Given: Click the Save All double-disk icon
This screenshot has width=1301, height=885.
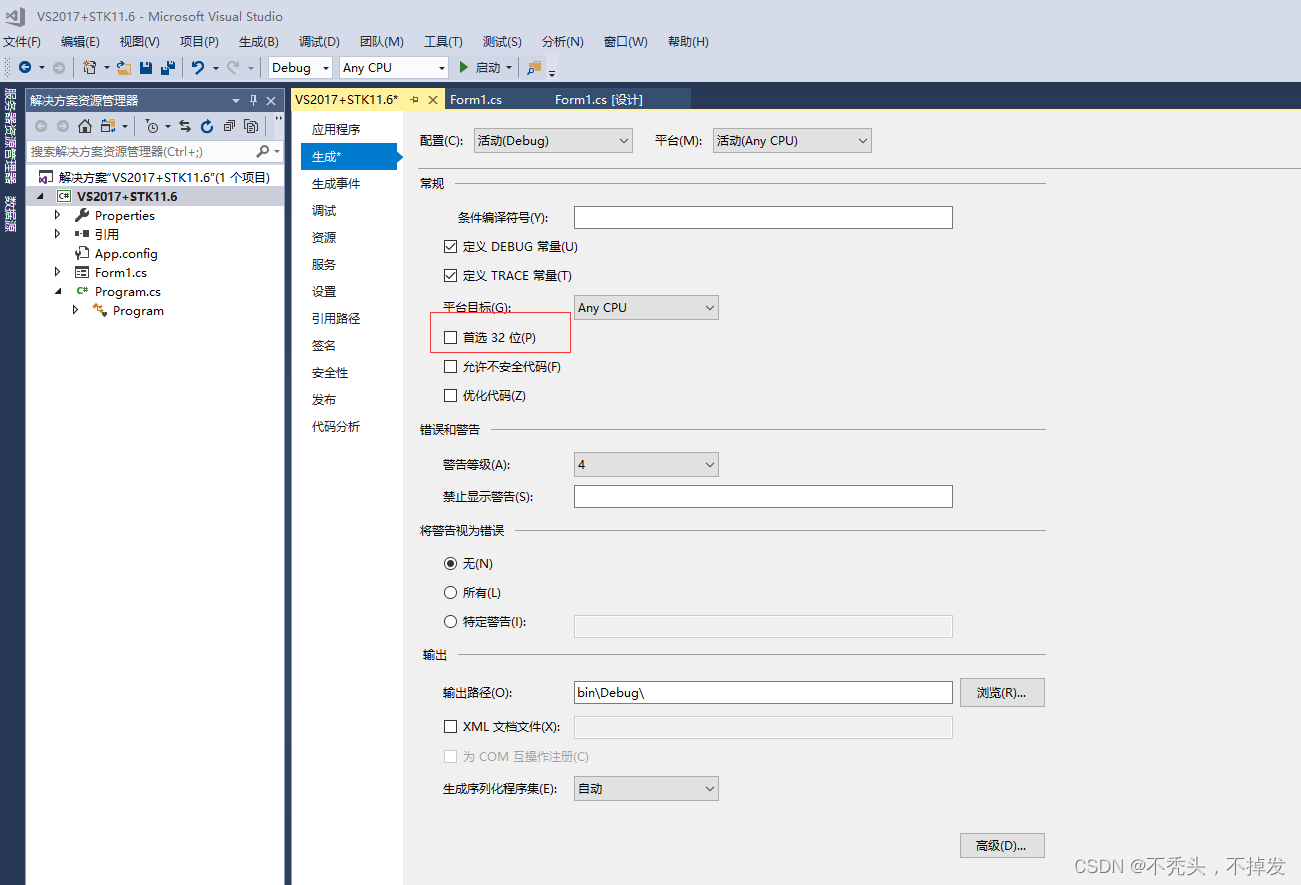Looking at the screenshot, I should click(x=168, y=68).
